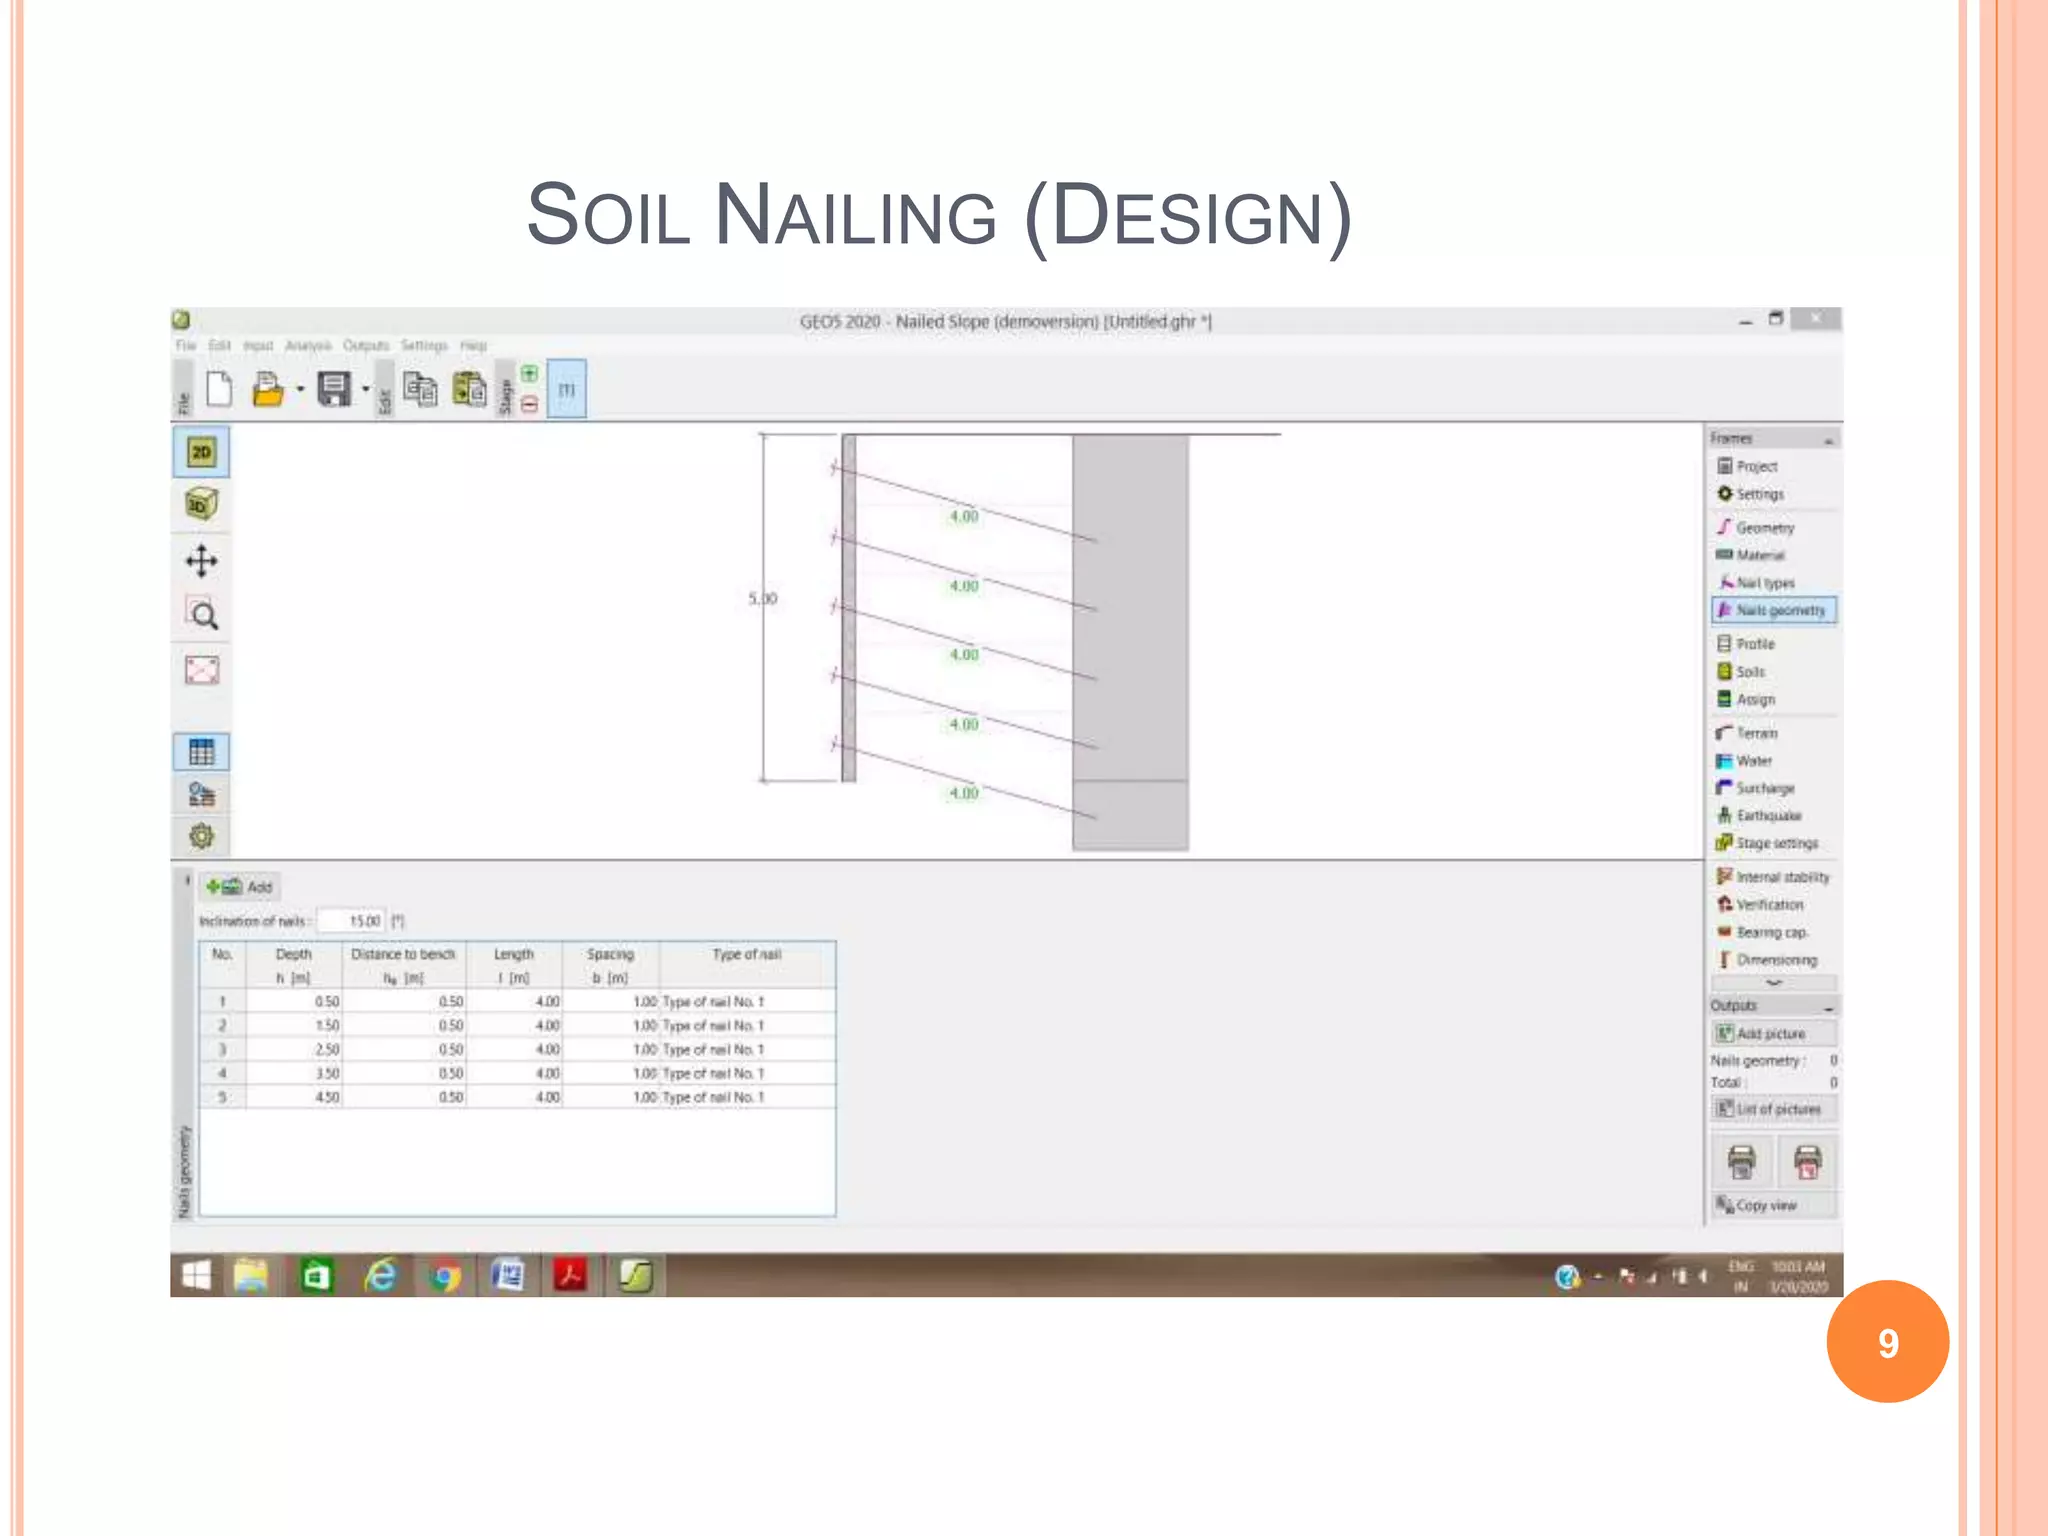Viewport: 2048px width, 1536px height.
Task: Open the Settings menu
Action: pos(424,345)
